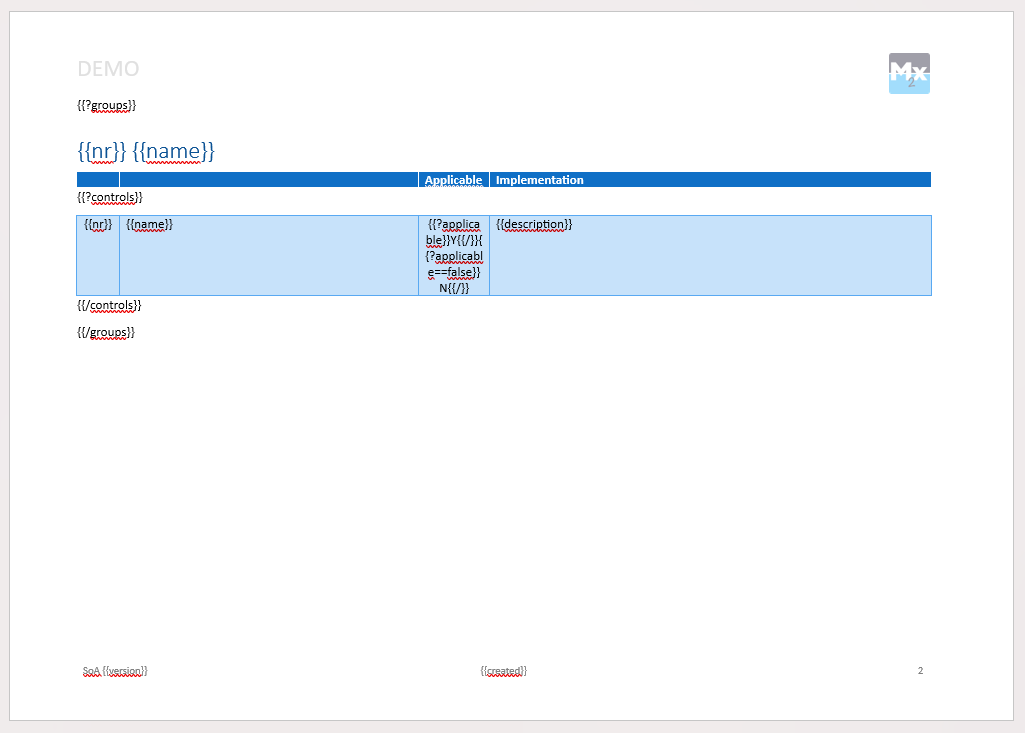This screenshot has height=733, width=1025.
Task: Click the SoA {{version}} footer text
Action: 115,671
